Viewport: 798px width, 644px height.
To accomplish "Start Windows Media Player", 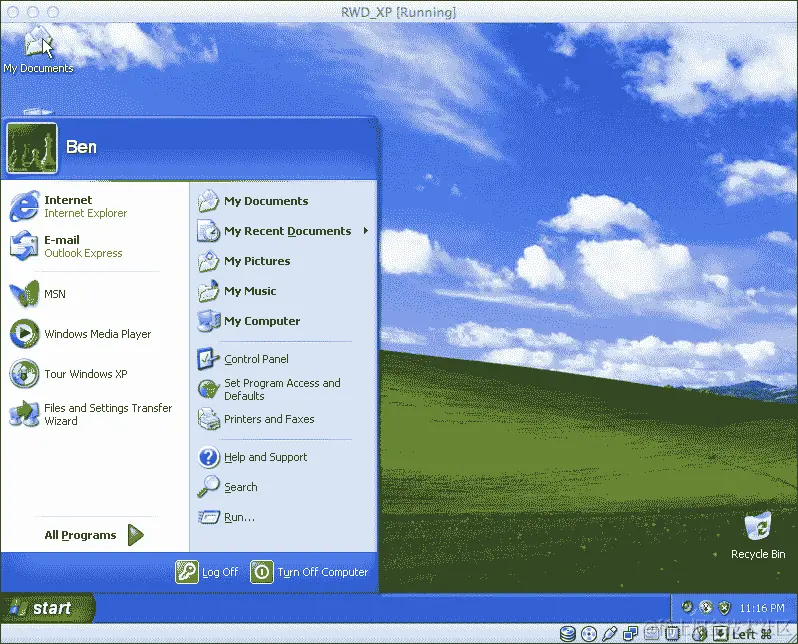I will tap(80, 334).
